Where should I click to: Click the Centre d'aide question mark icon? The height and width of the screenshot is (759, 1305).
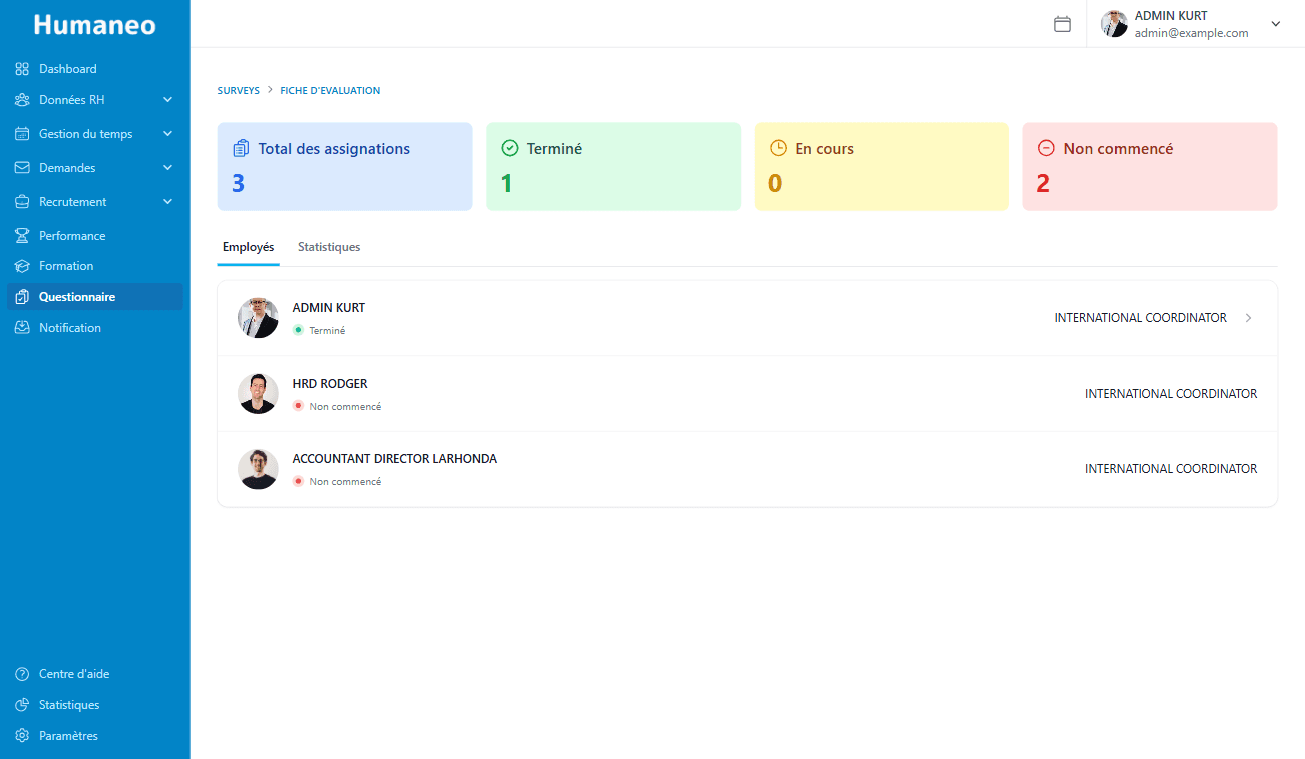click(22, 674)
